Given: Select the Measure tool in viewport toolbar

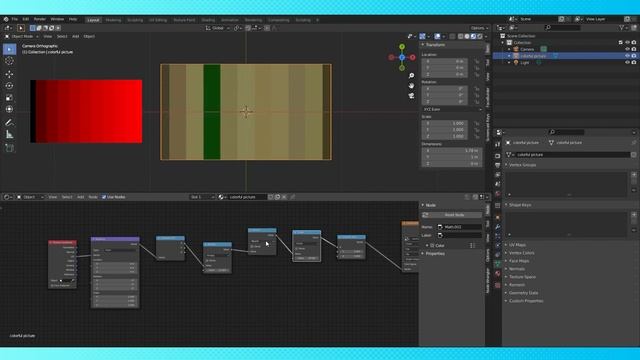Looking at the screenshot, I should (x=9, y=134).
